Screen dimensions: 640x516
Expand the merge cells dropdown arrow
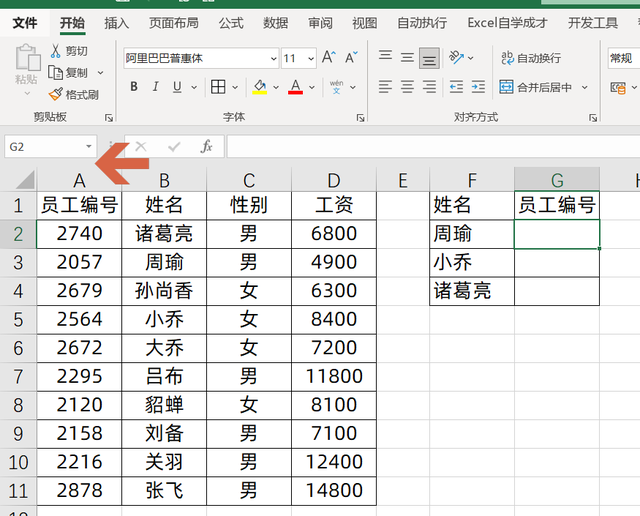584,87
